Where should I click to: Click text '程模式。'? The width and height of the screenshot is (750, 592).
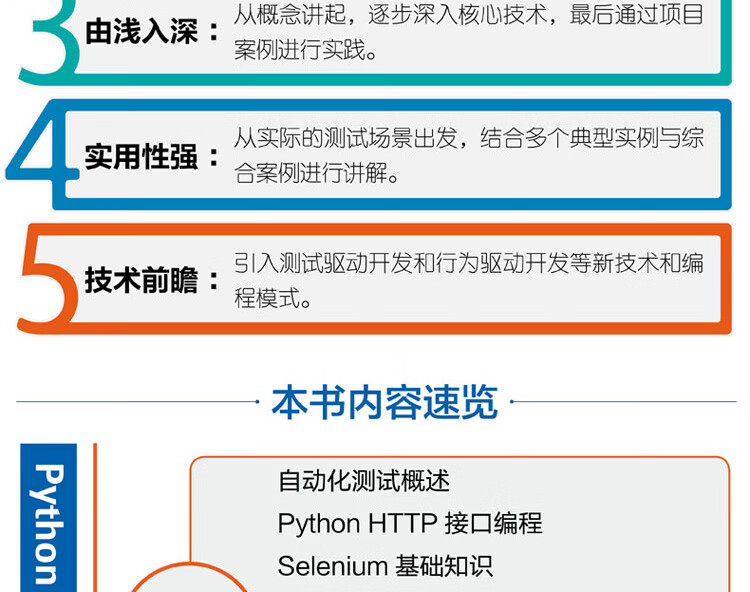273,298
